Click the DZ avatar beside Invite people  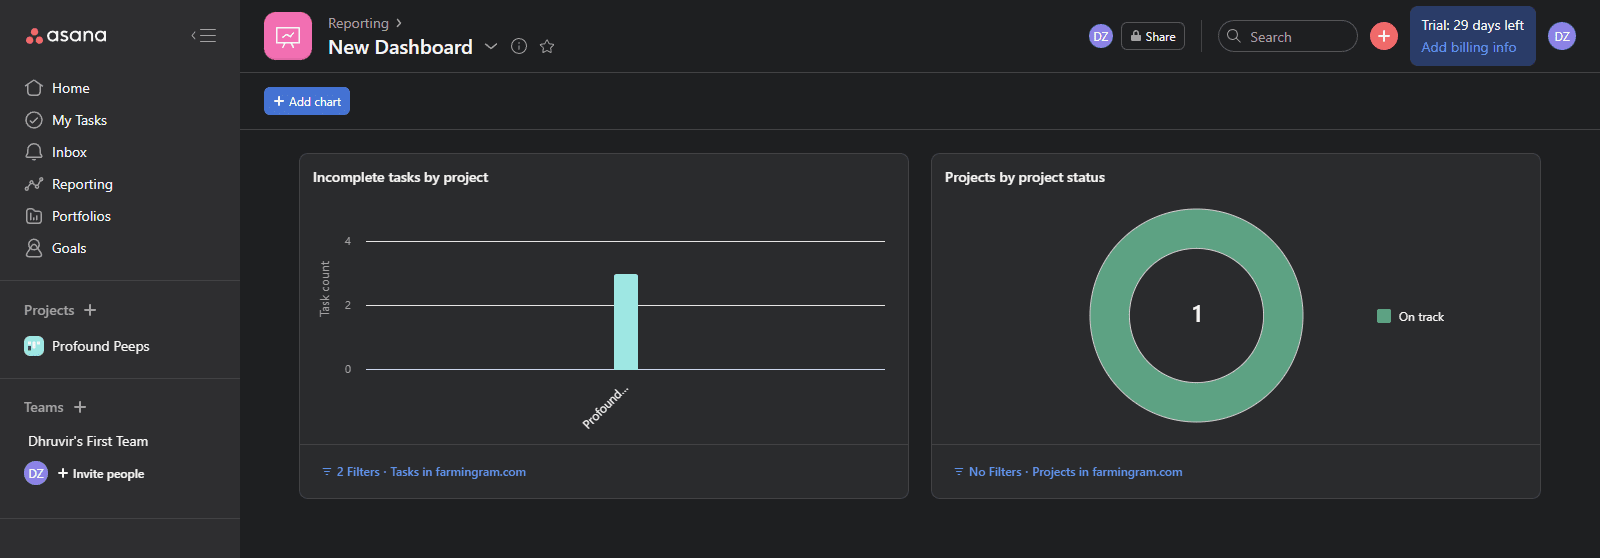[36, 473]
